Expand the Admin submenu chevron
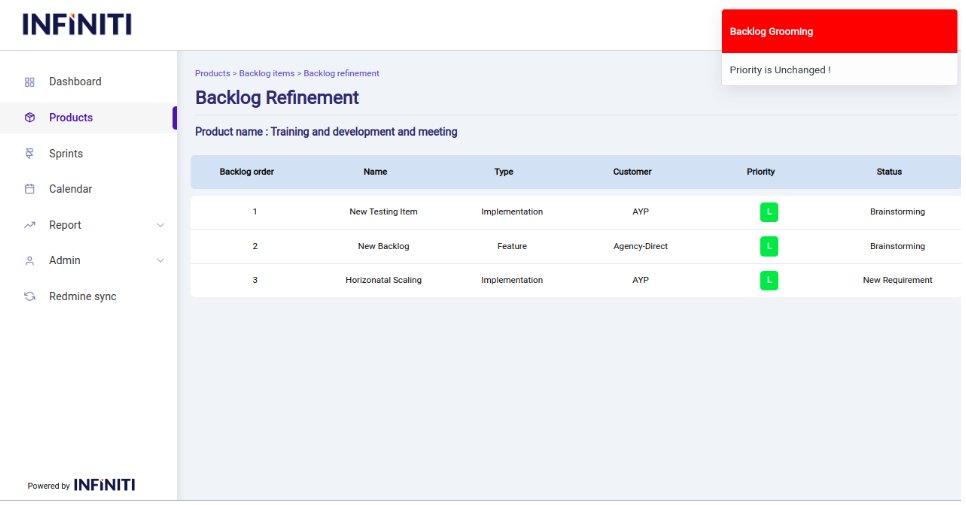This screenshot has width=966, height=505. click(x=160, y=261)
